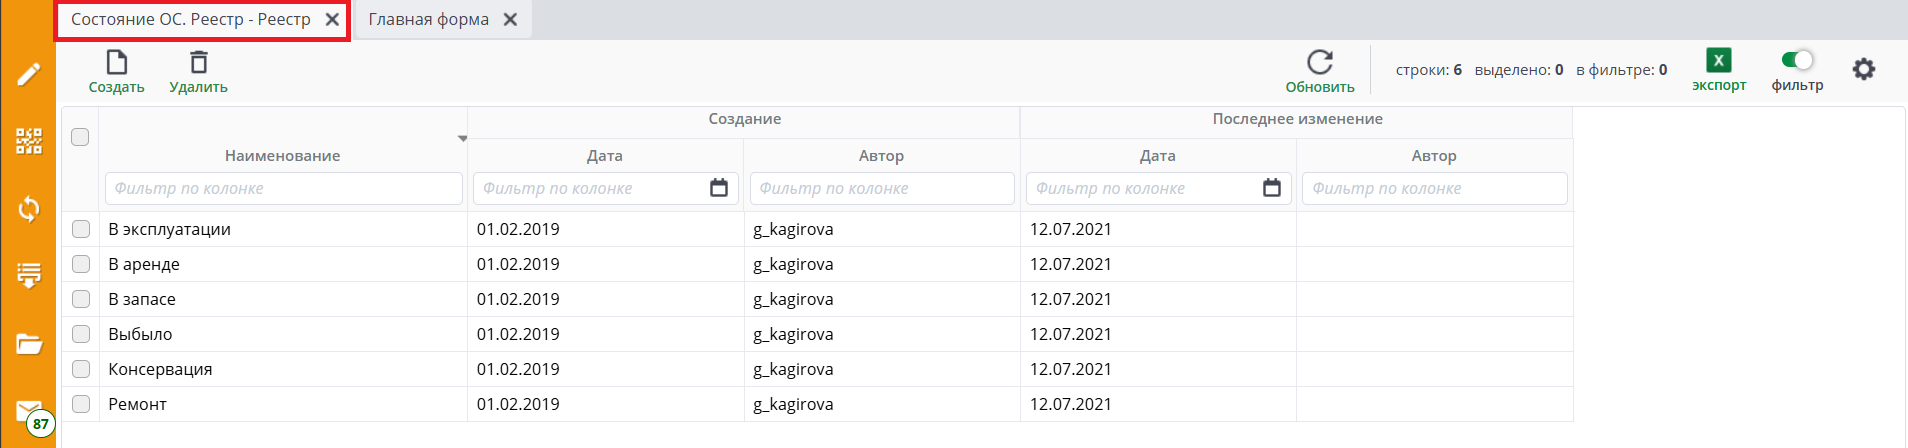The width and height of the screenshot is (1908, 448).
Task: Click the sync arrows sidebar icon
Action: click(x=29, y=208)
